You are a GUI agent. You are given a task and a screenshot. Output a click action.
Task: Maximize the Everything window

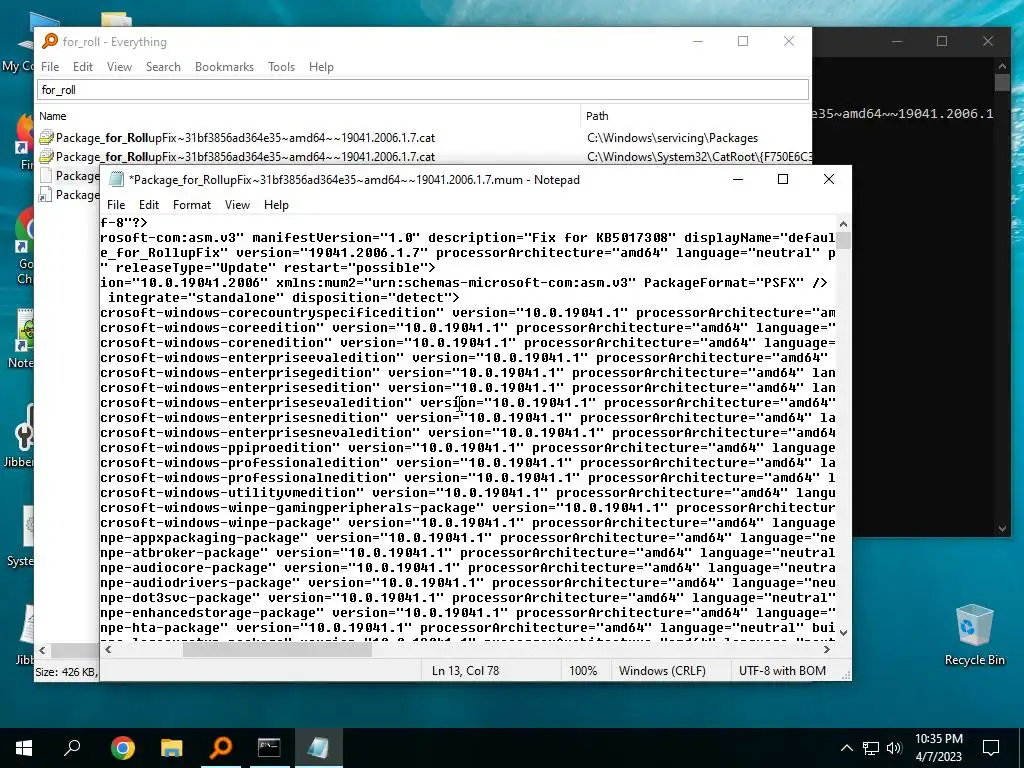(x=743, y=41)
